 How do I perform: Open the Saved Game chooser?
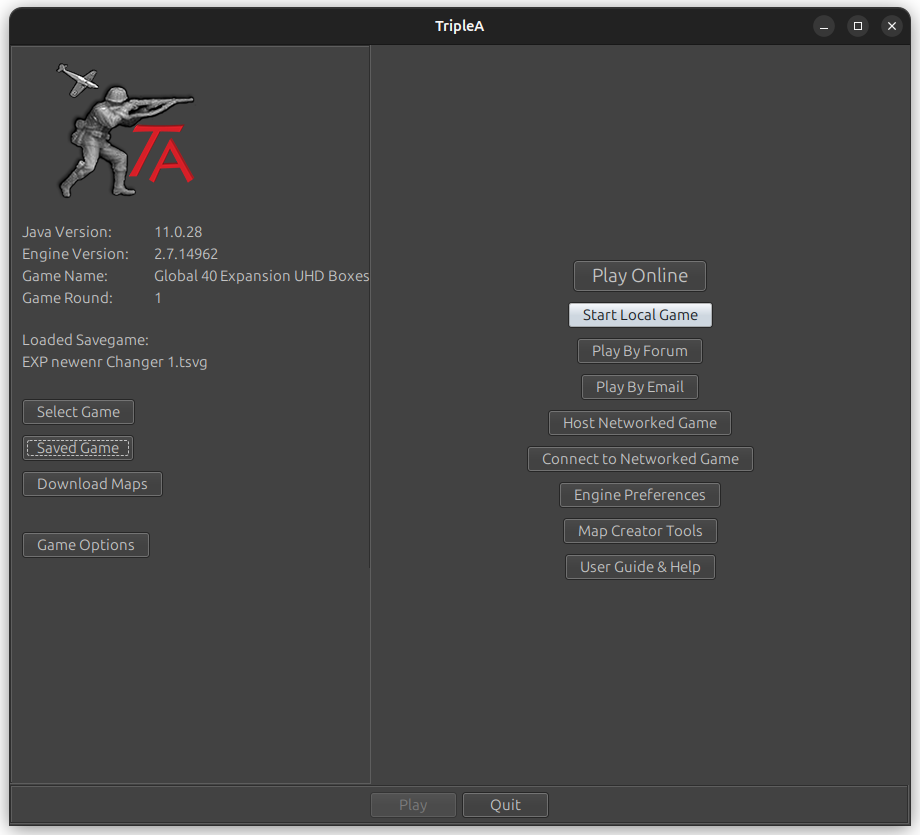tap(77, 447)
